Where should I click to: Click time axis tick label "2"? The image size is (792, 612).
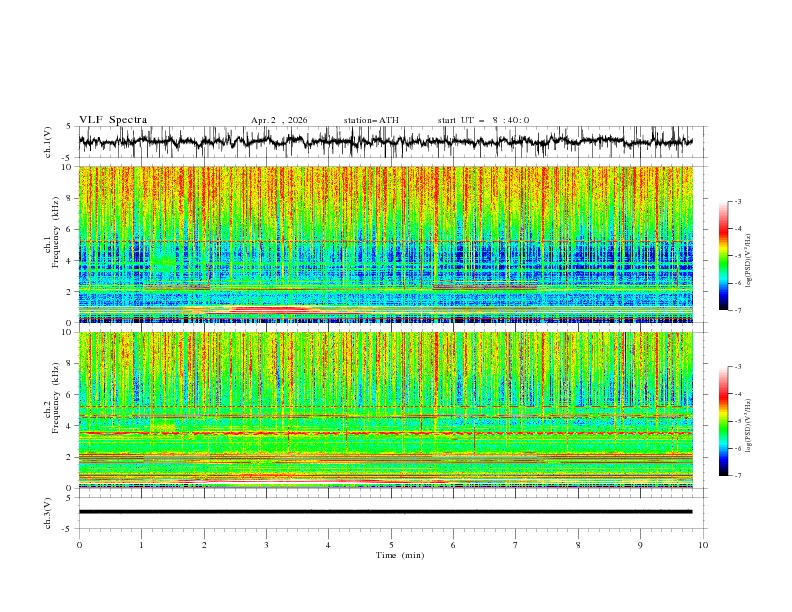pyautogui.click(x=204, y=545)
